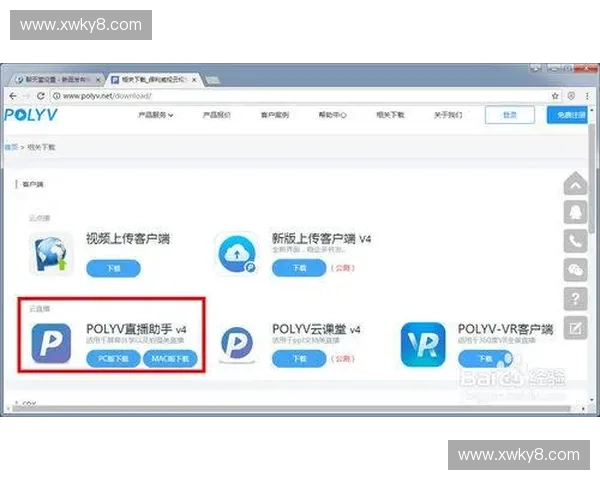
Task: Click the 登录 login button
Action: pos(510,115)
